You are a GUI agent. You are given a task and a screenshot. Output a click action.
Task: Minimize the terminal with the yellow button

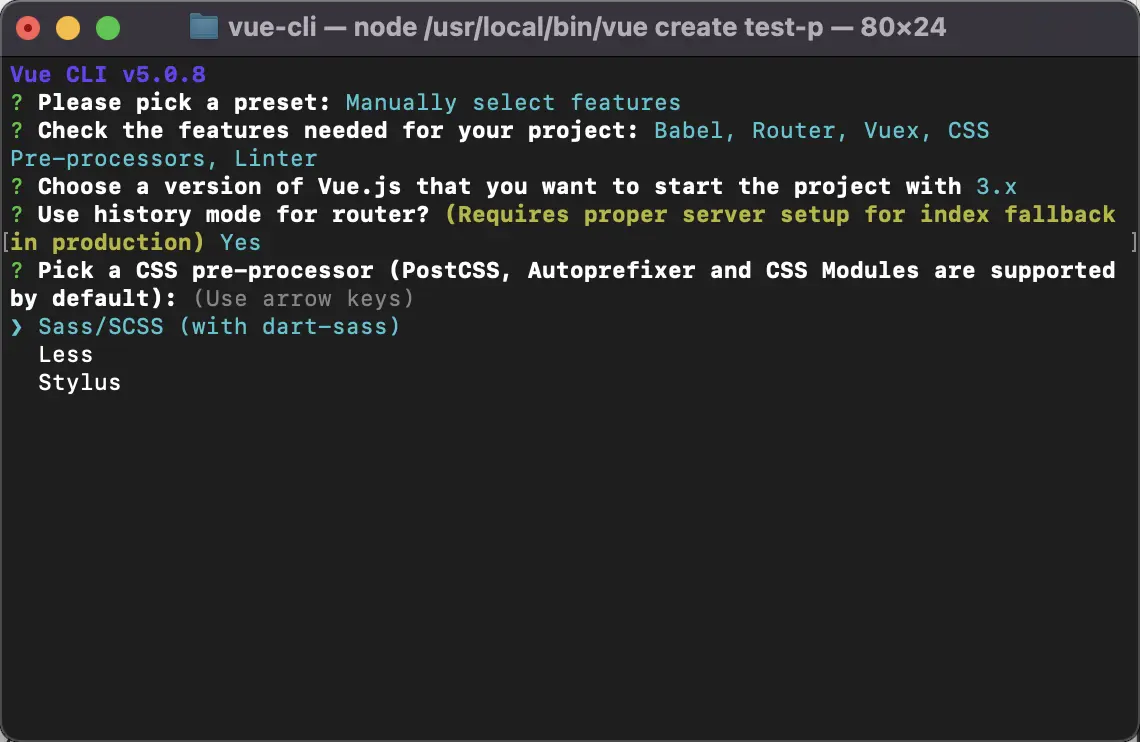[x=68, y=28]
